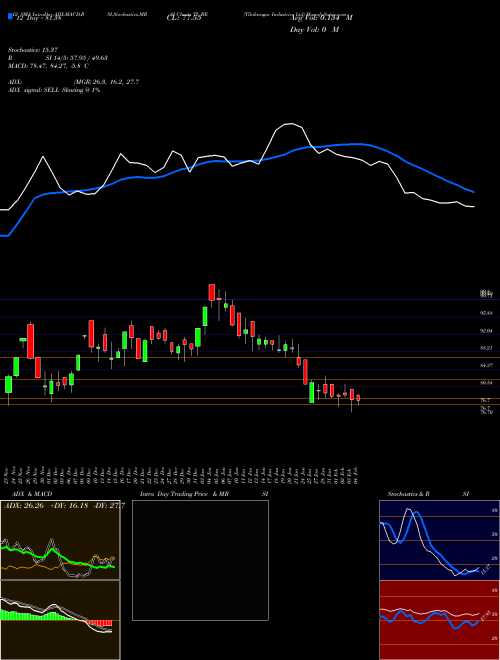Select the 'CL: 77.55' closing price text
This screenshot has height=660, width=500.
pyautogui.click(x=183, y=18)
